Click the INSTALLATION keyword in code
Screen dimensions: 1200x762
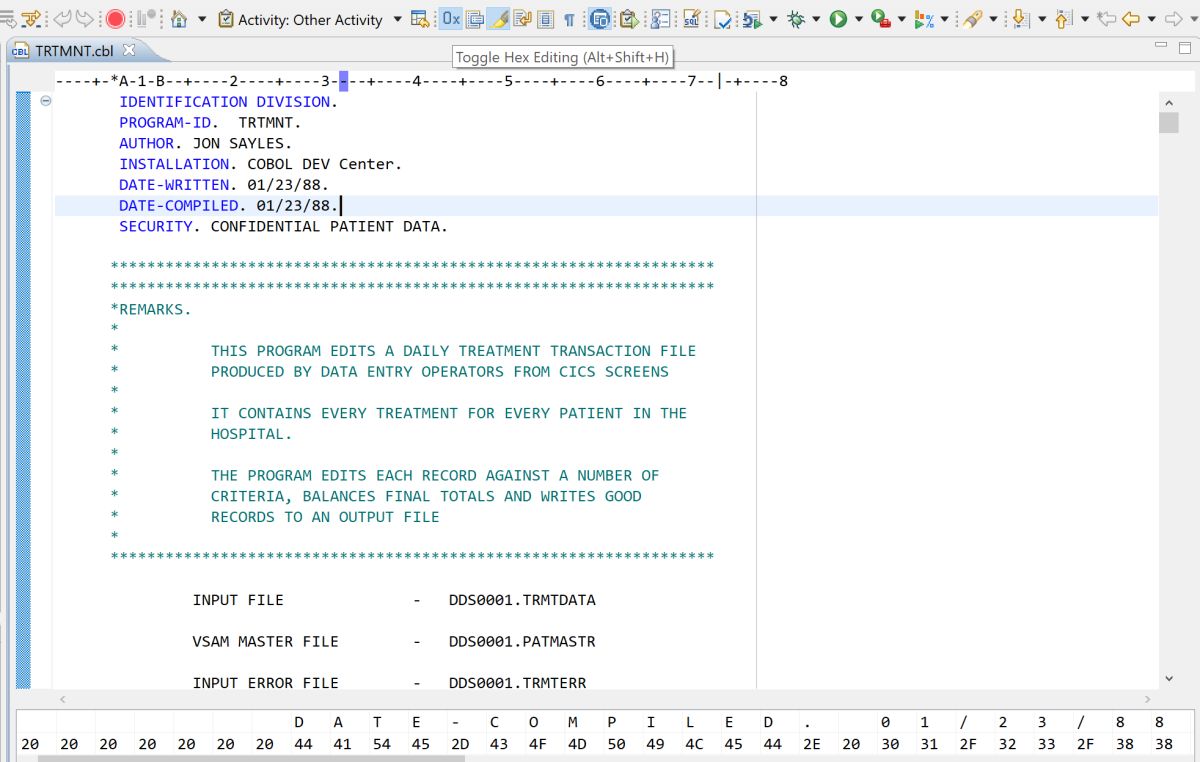click(174, 164)
